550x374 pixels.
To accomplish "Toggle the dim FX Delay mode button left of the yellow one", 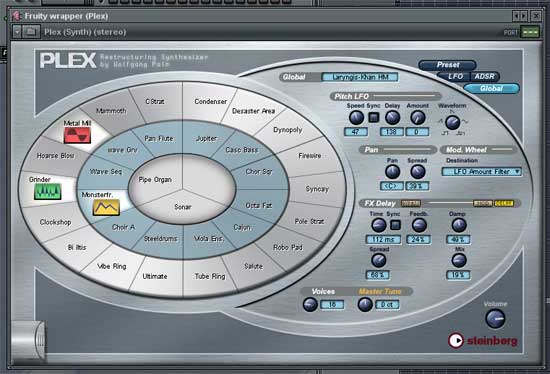I will [x=483, y=203].
